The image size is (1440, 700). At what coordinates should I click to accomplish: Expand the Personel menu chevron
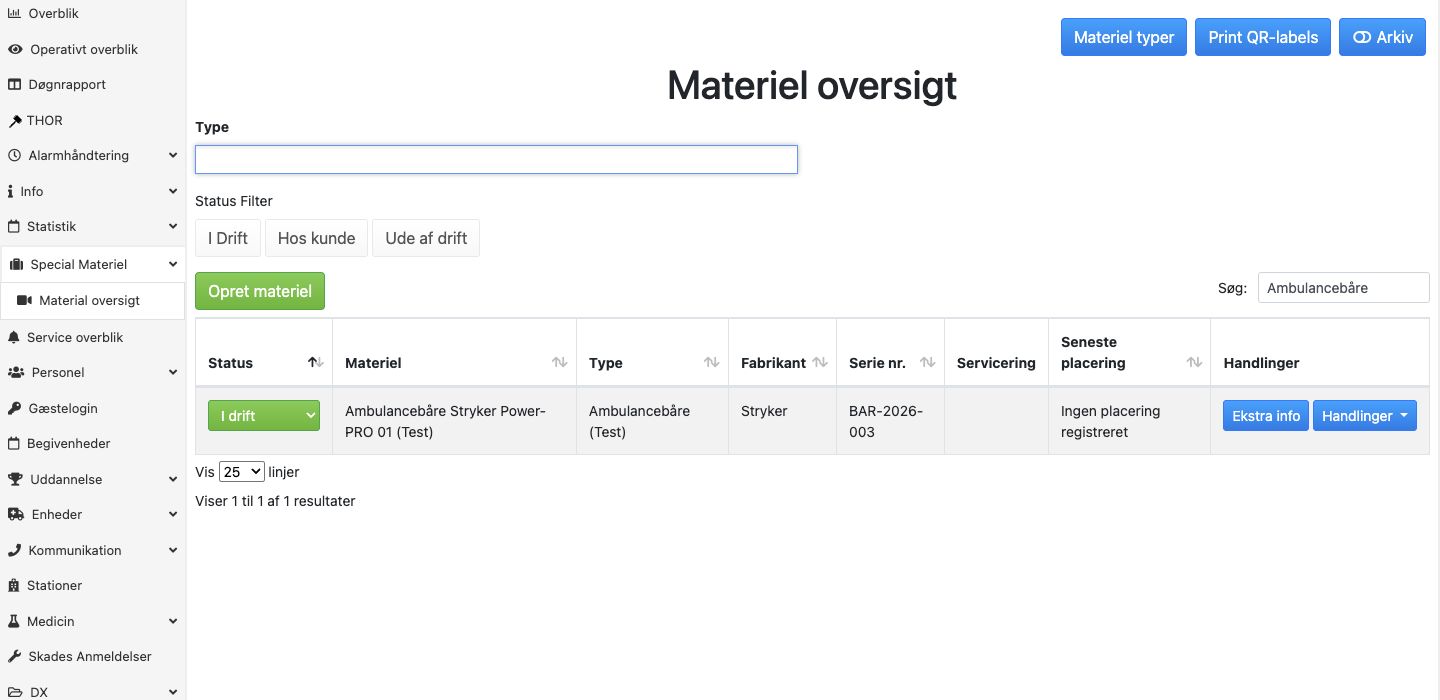pos(173,372)
